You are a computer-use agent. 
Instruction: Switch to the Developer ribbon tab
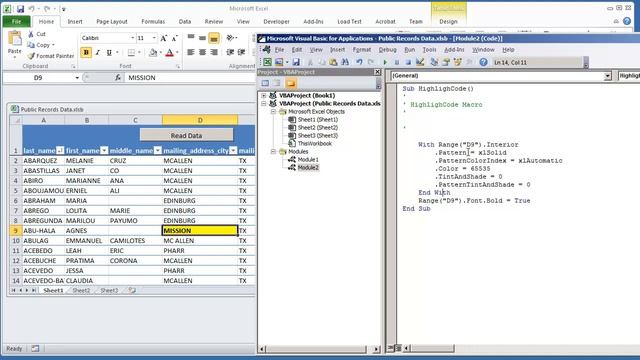tap(276, 22)
